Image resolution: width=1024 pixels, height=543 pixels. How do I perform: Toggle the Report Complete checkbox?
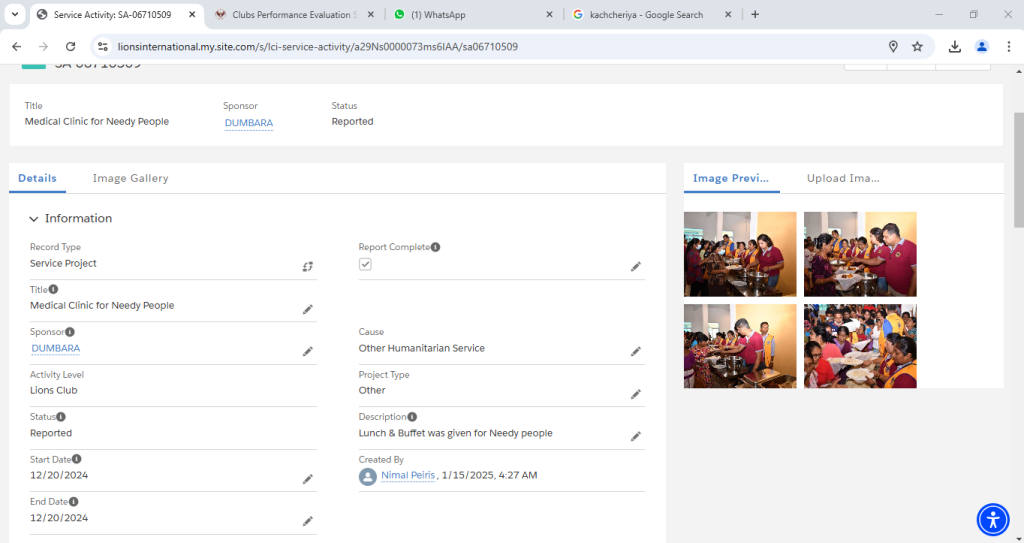click(365, 264)
